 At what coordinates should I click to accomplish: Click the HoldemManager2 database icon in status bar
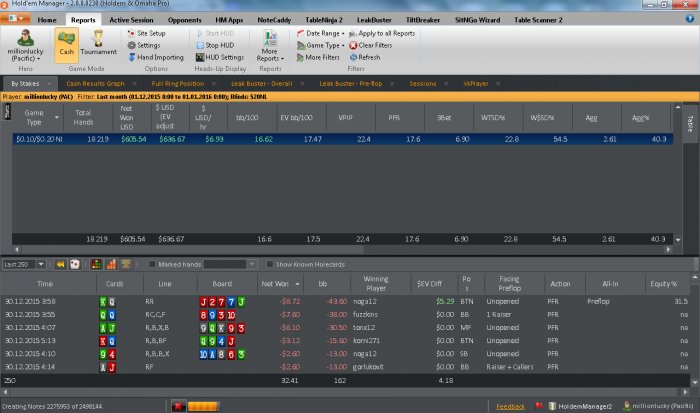(552, 406)
